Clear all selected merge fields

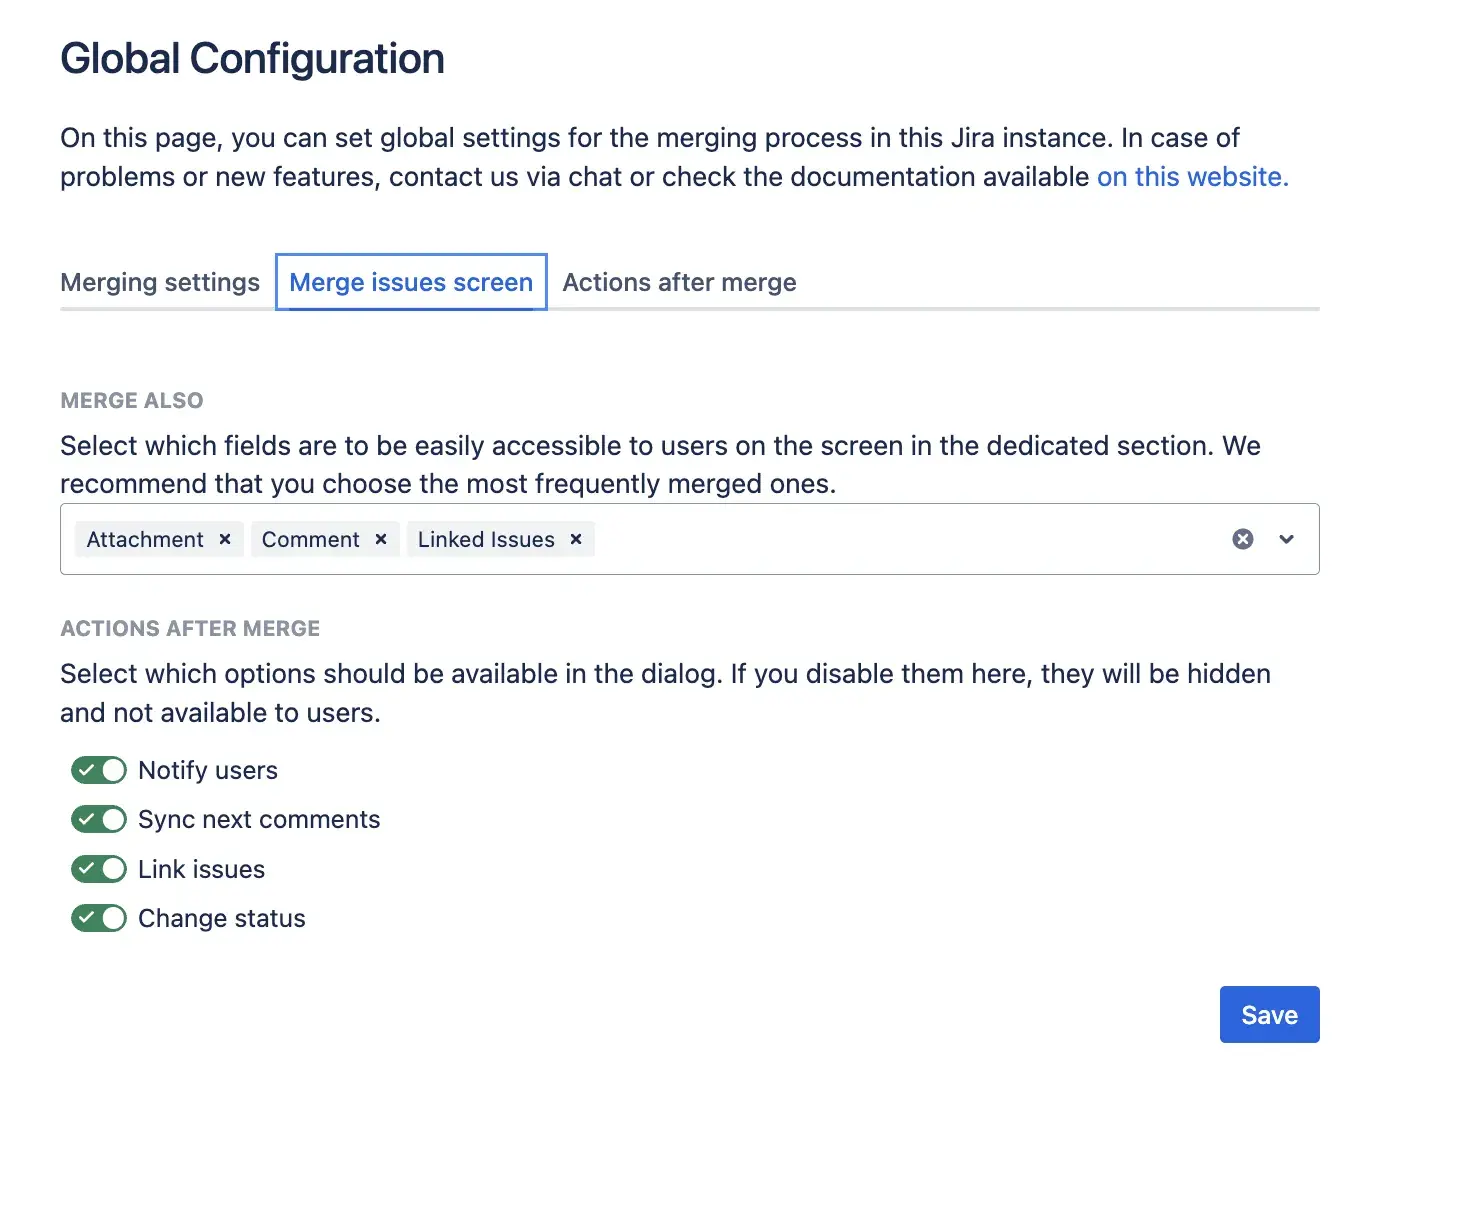pyautogui.click(x=1243, y=539)
